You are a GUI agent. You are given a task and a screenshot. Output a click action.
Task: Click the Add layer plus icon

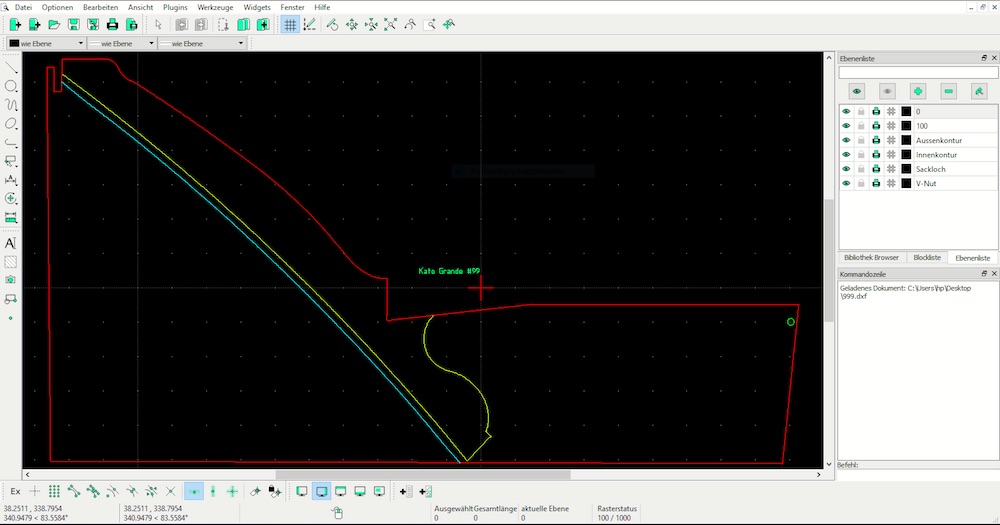click(918, 91)
